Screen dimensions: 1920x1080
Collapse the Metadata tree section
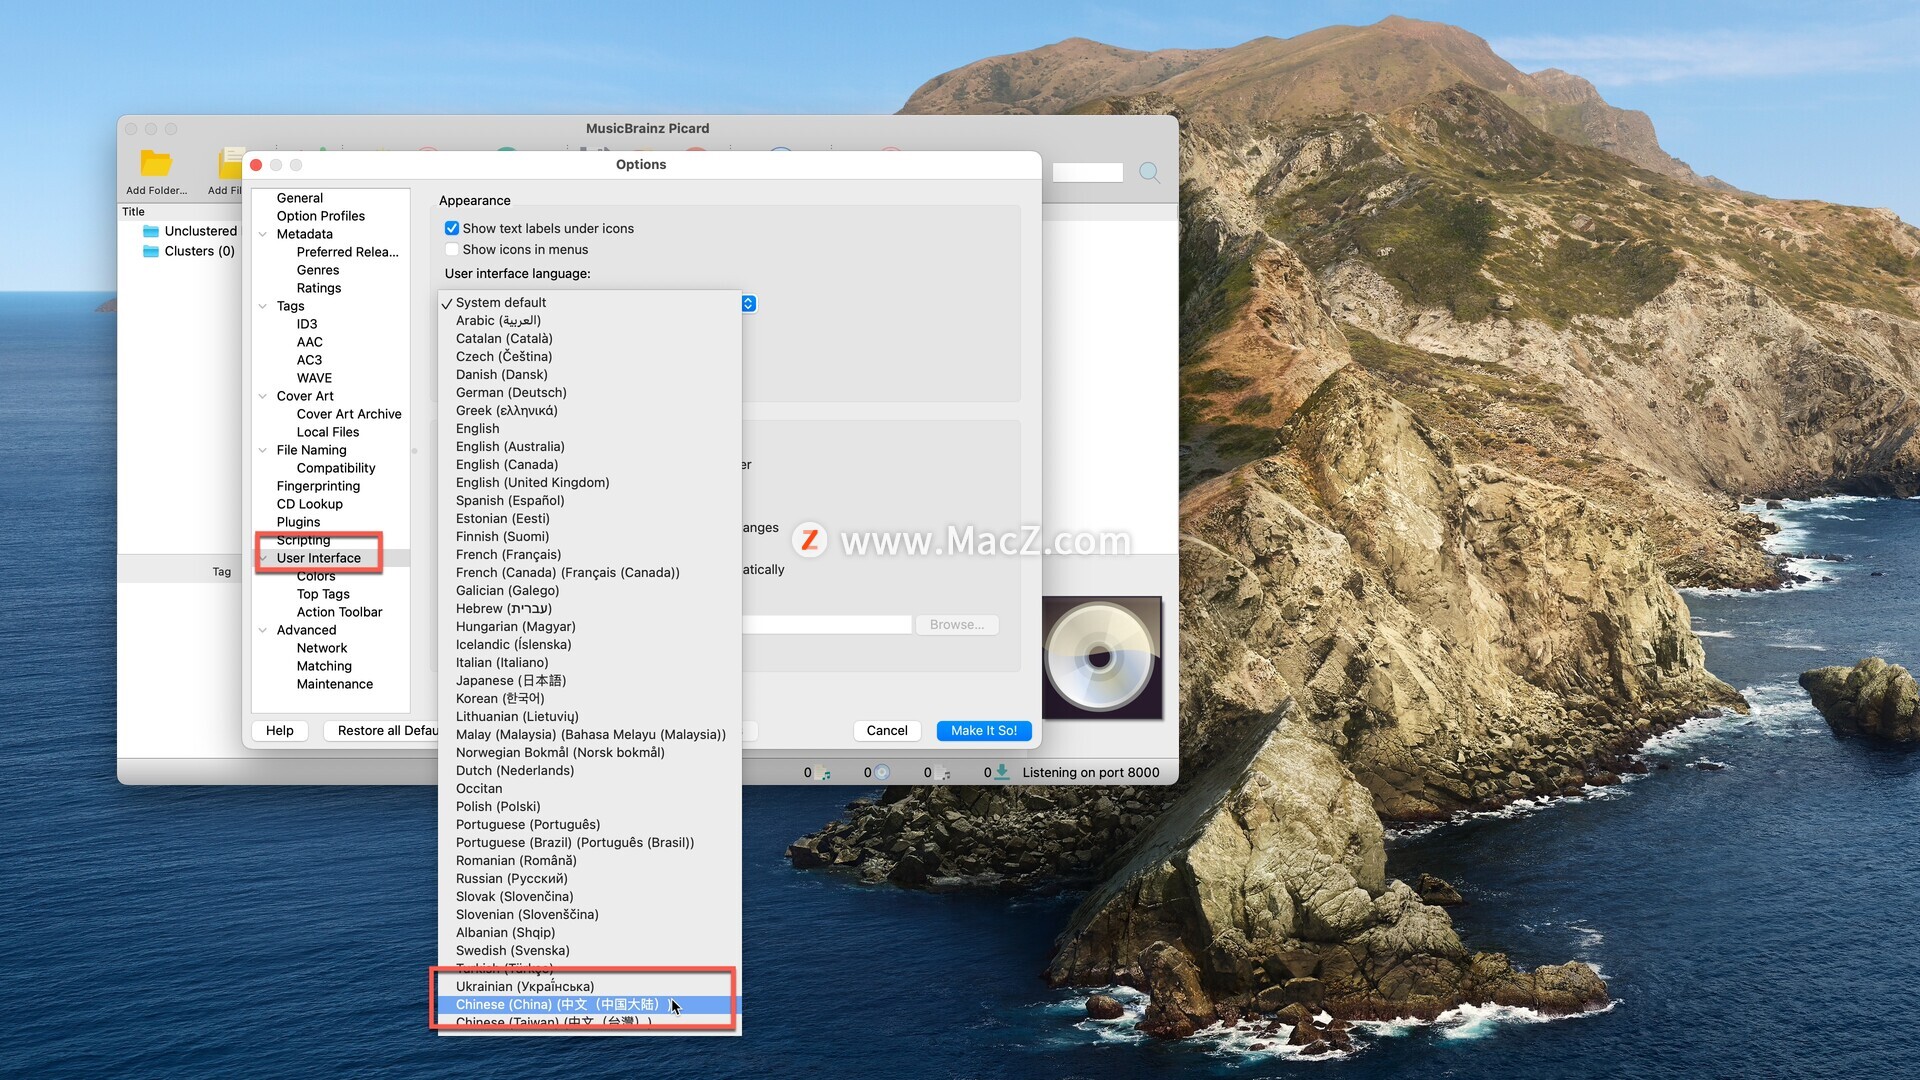[263, 234]
